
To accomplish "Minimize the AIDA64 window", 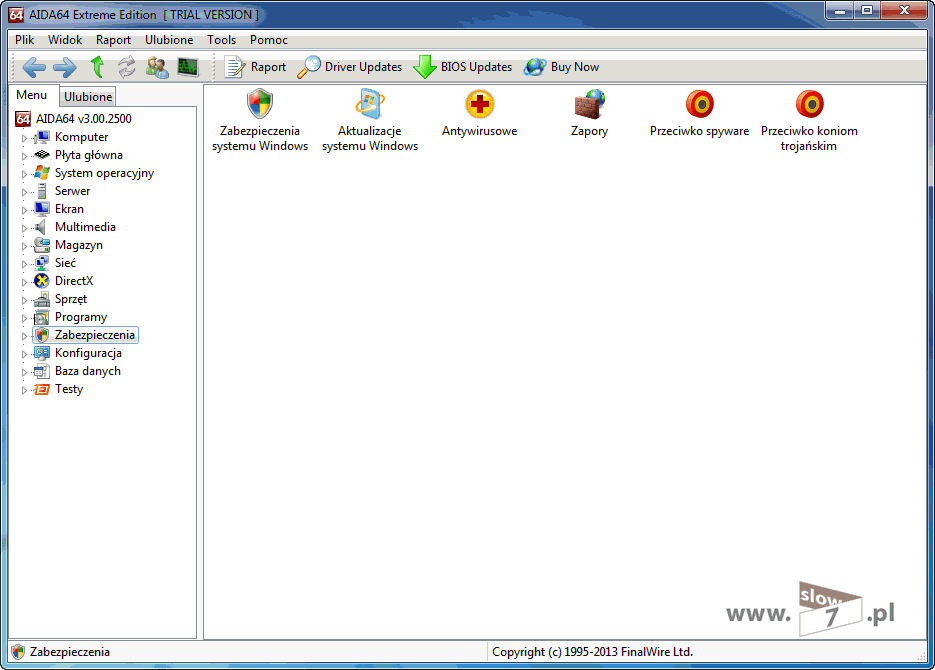I will [840, 10].
